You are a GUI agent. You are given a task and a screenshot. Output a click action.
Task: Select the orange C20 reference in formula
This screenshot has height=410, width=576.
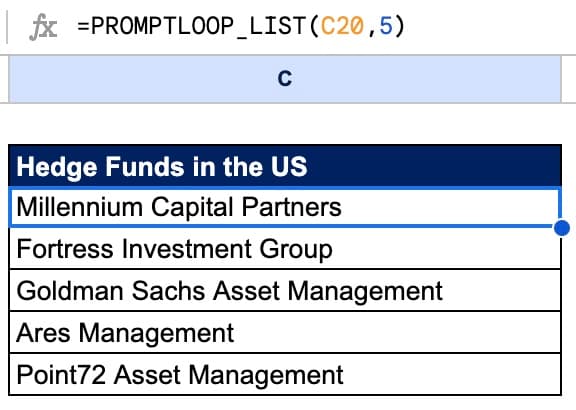click(343, 26)
